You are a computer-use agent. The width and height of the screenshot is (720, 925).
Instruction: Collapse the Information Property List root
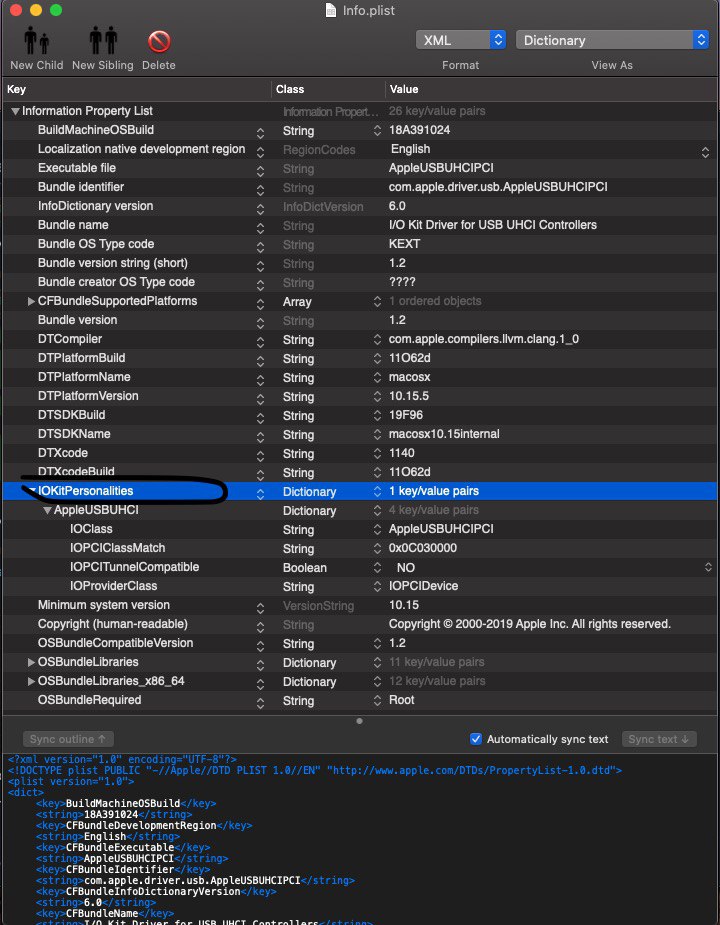[15, 111]
